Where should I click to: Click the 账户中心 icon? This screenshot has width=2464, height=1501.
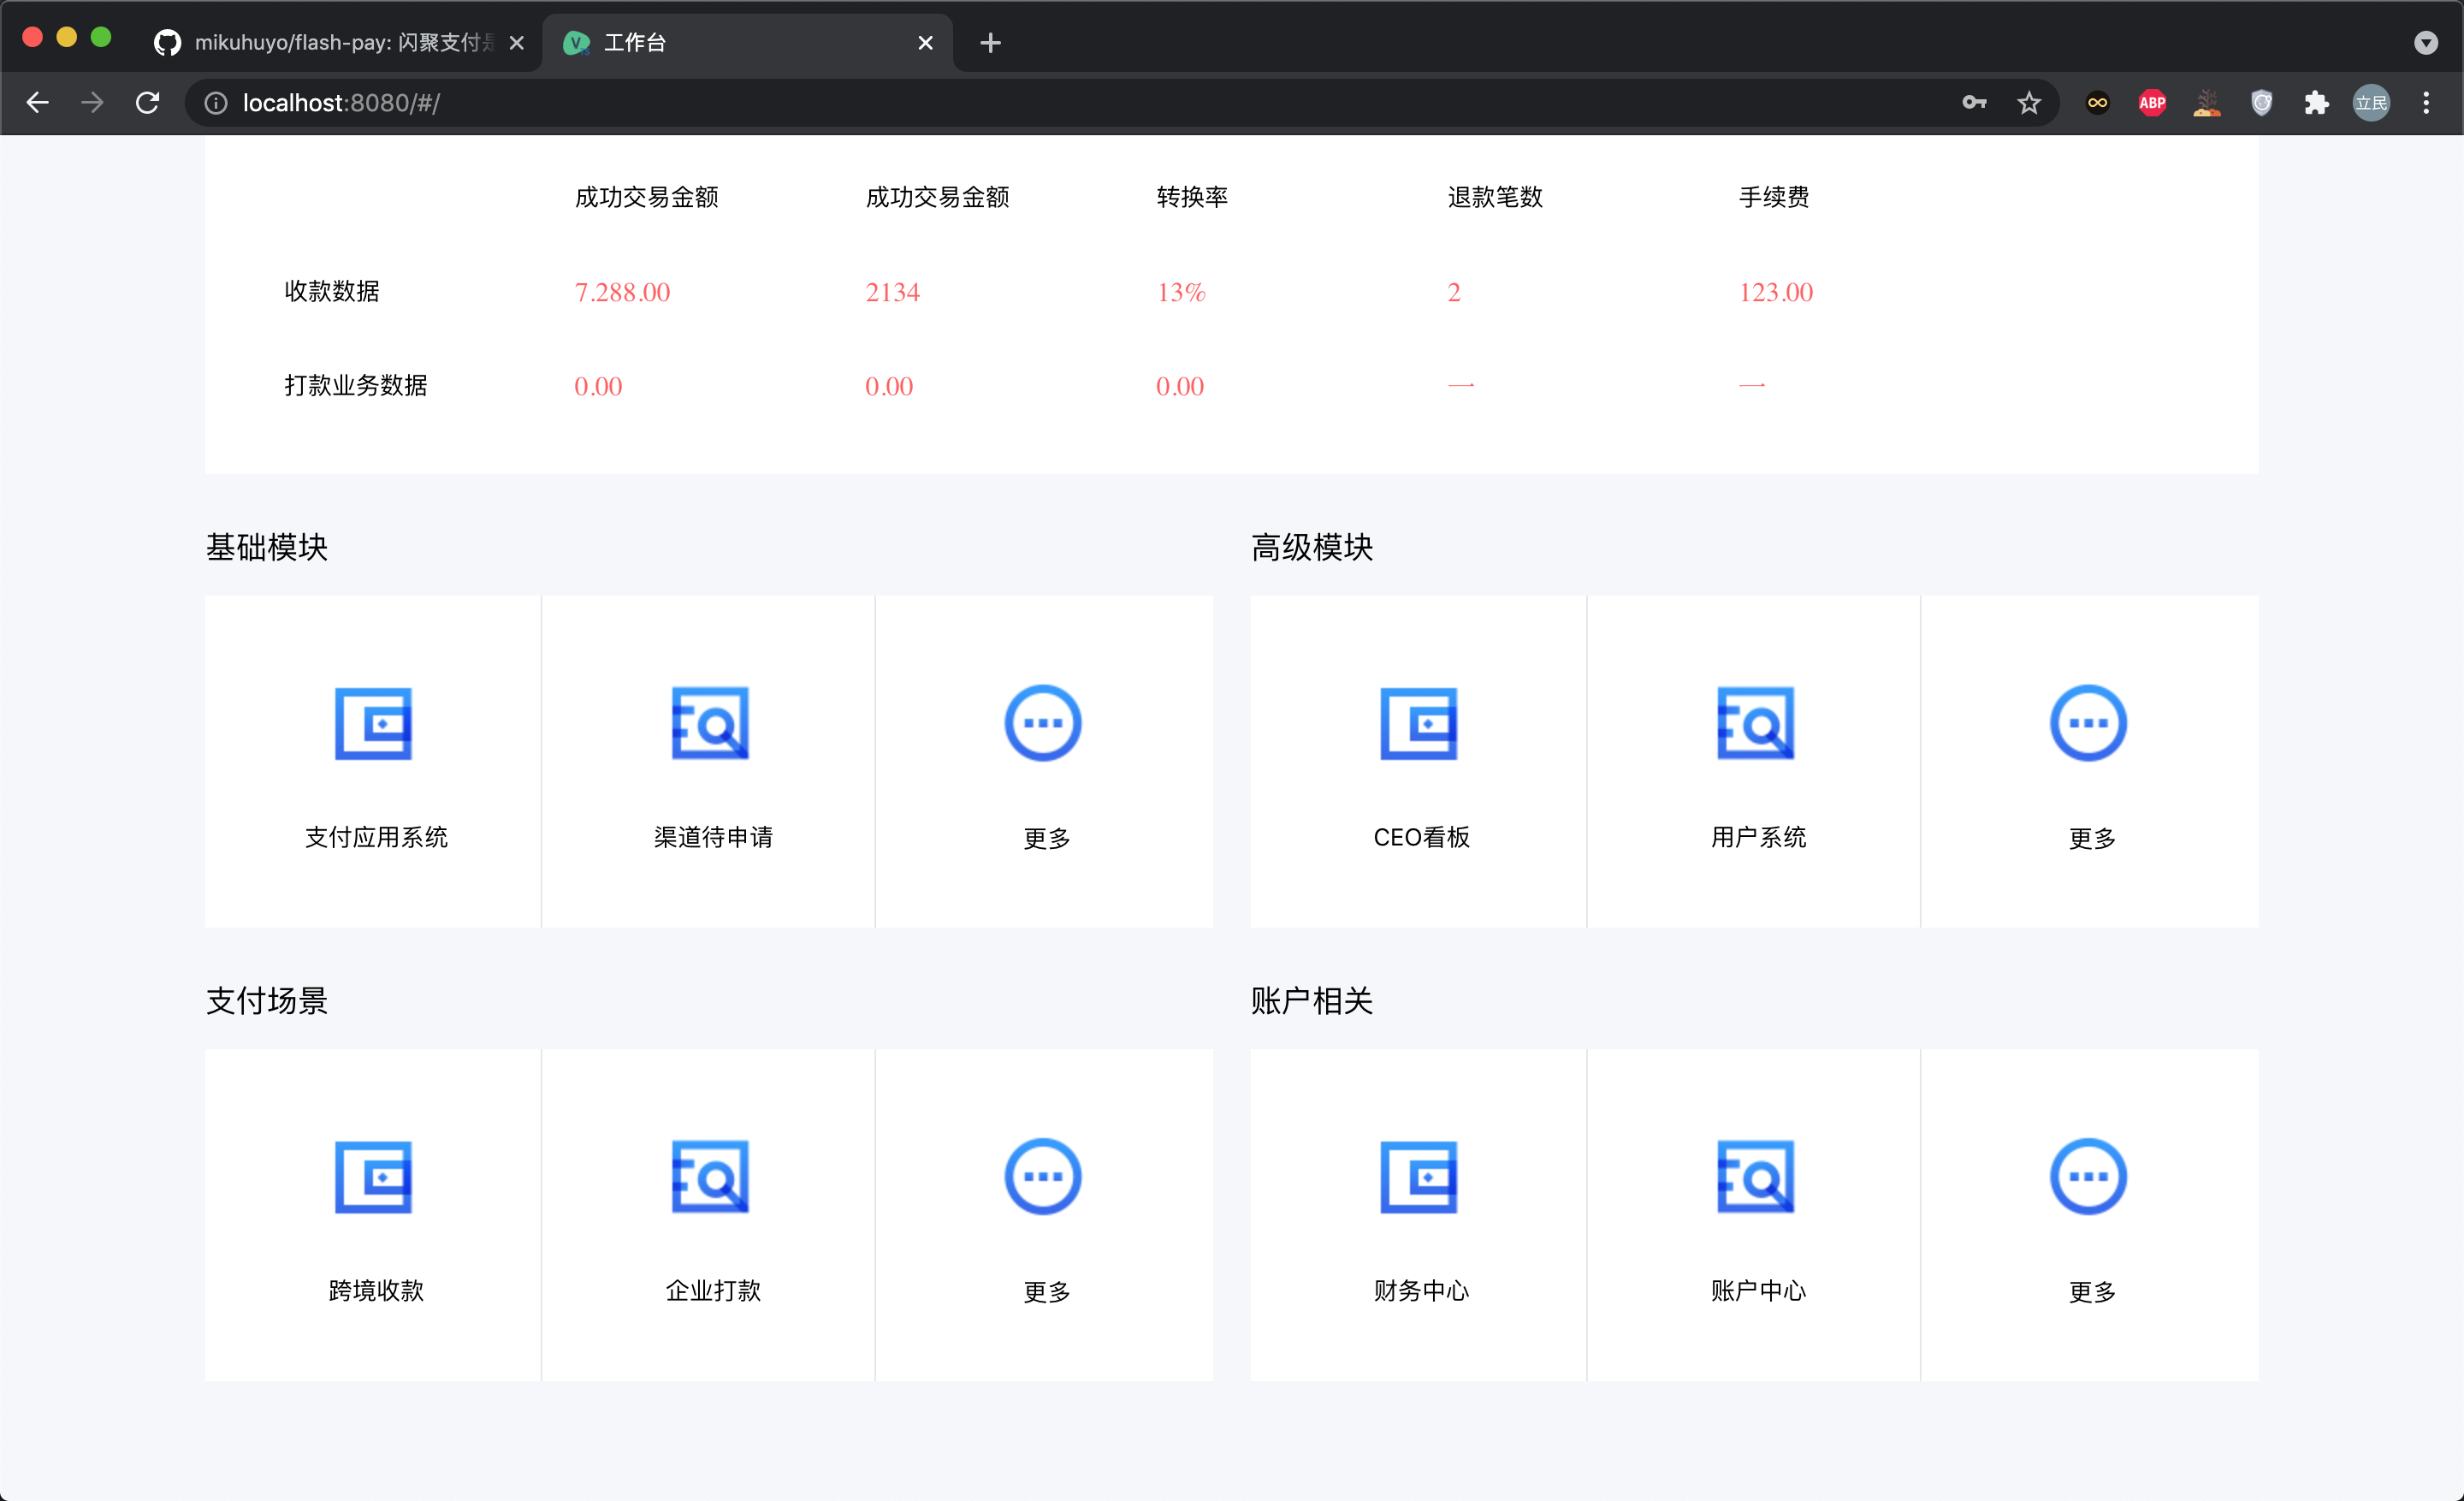(x=1755, y=1176)
